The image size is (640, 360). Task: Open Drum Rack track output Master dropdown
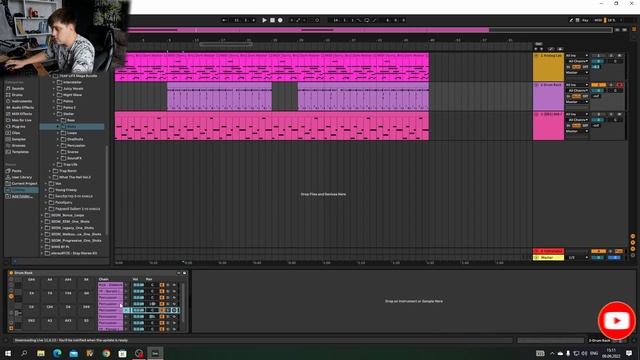click(577, 102)
